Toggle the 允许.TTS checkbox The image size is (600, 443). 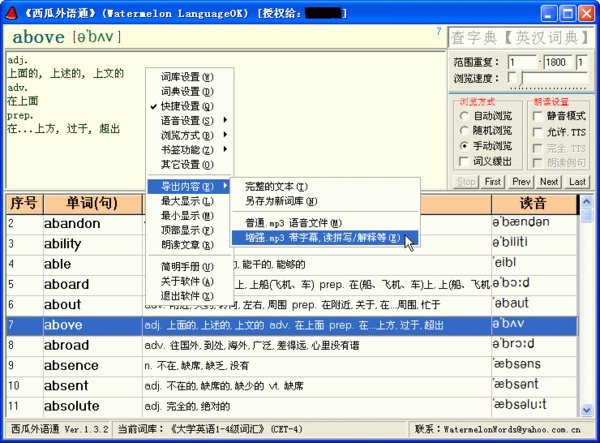536,132
